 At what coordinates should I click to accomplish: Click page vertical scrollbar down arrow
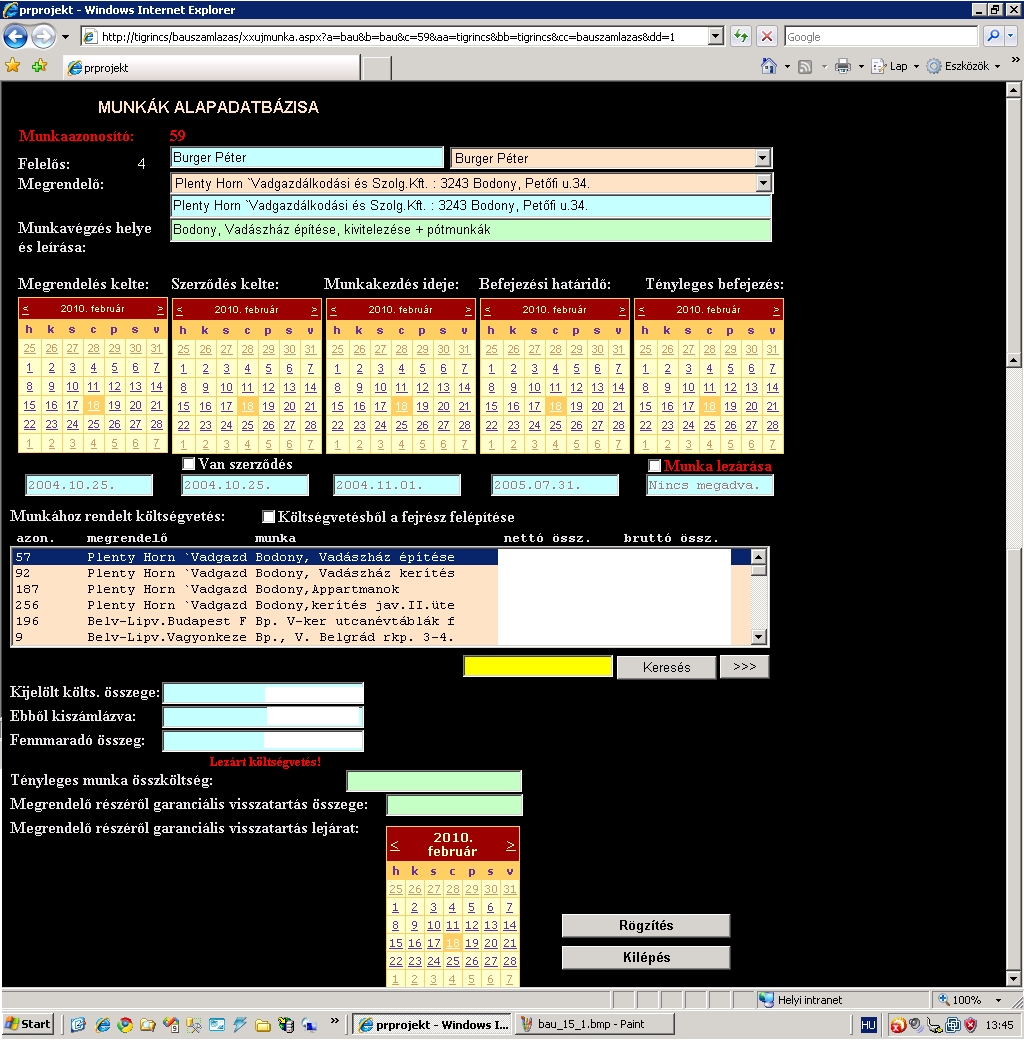coord(1013,979)
